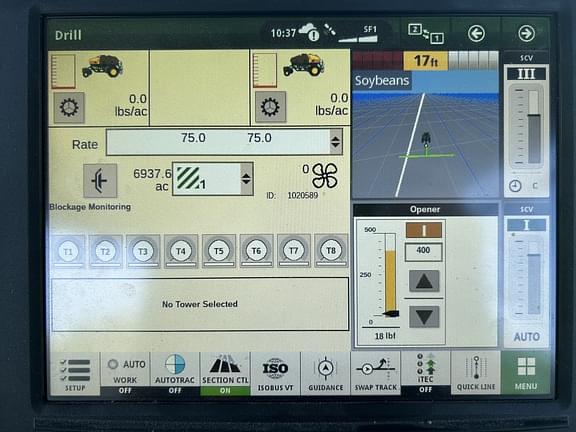Toggle AutoTrac on
The height and width of the screenshot is (432, 576).
[175, 374]
